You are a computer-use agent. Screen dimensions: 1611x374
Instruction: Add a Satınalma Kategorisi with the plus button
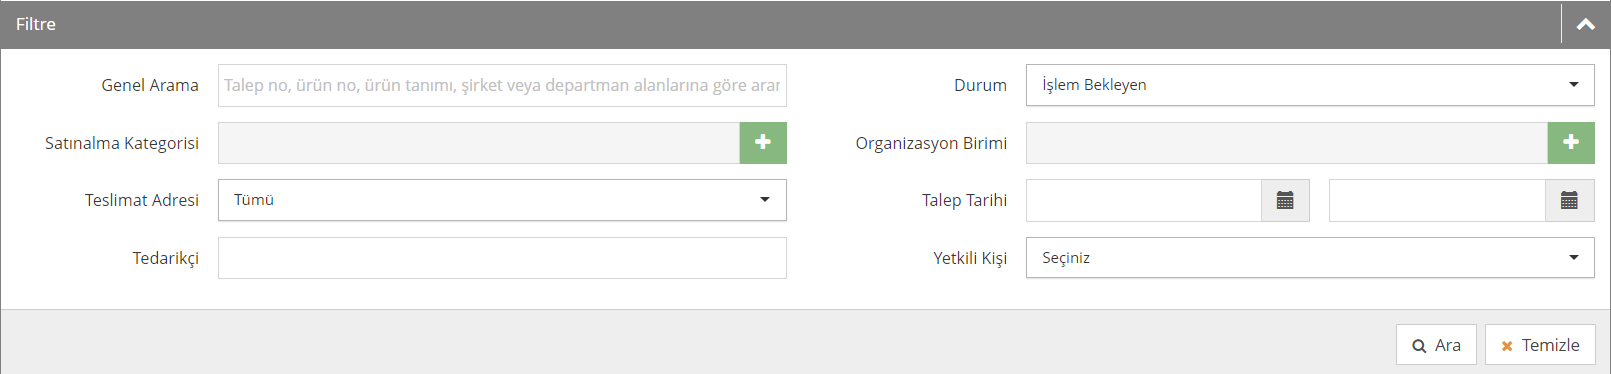(x=763, y=142)
